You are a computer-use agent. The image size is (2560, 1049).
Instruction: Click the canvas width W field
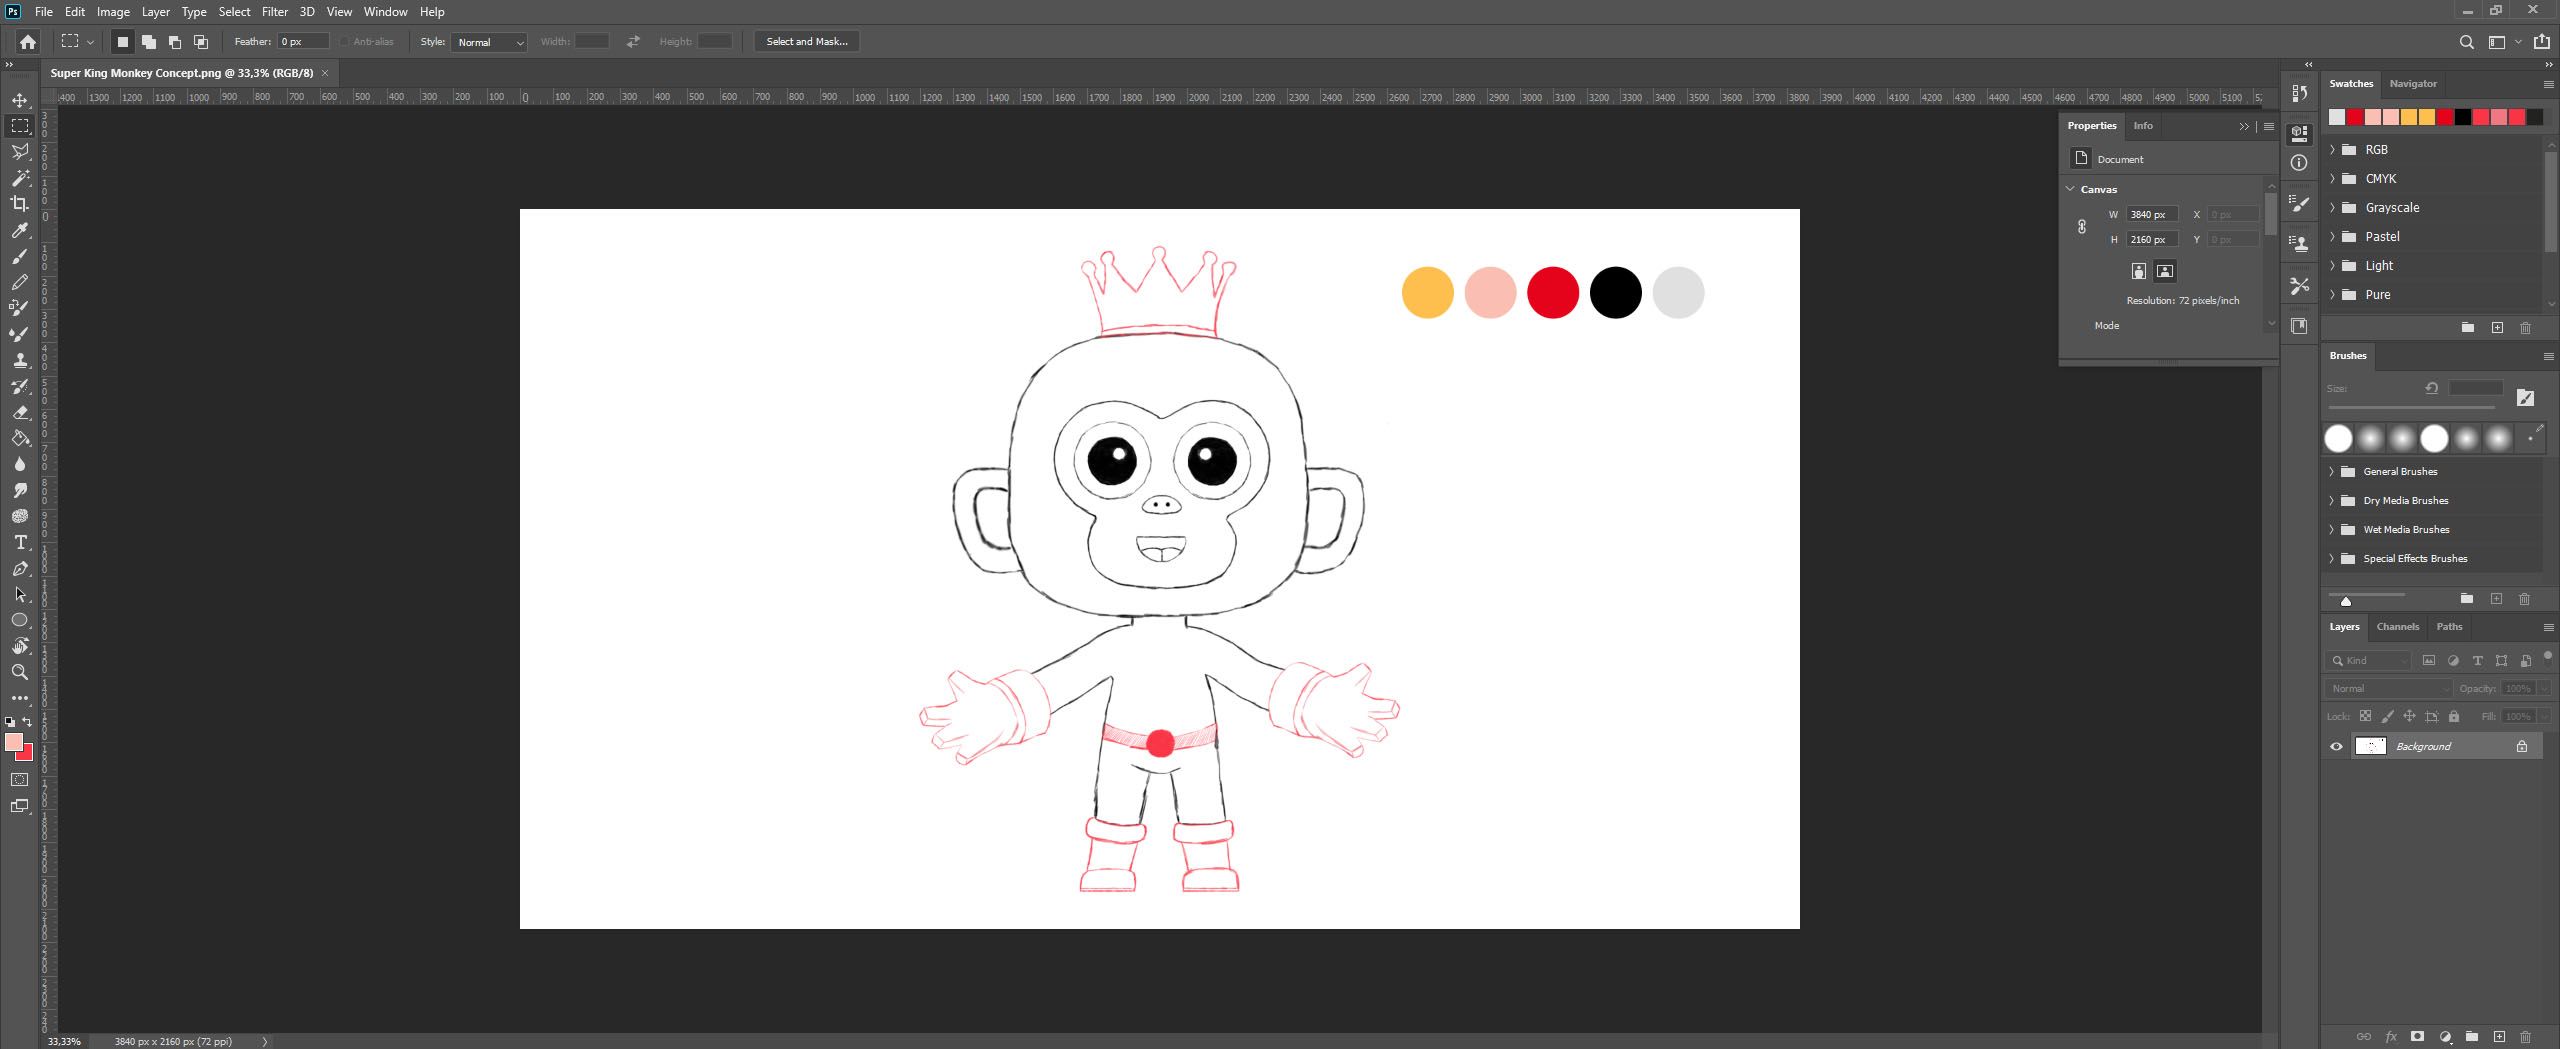[x=2152, y=215]
